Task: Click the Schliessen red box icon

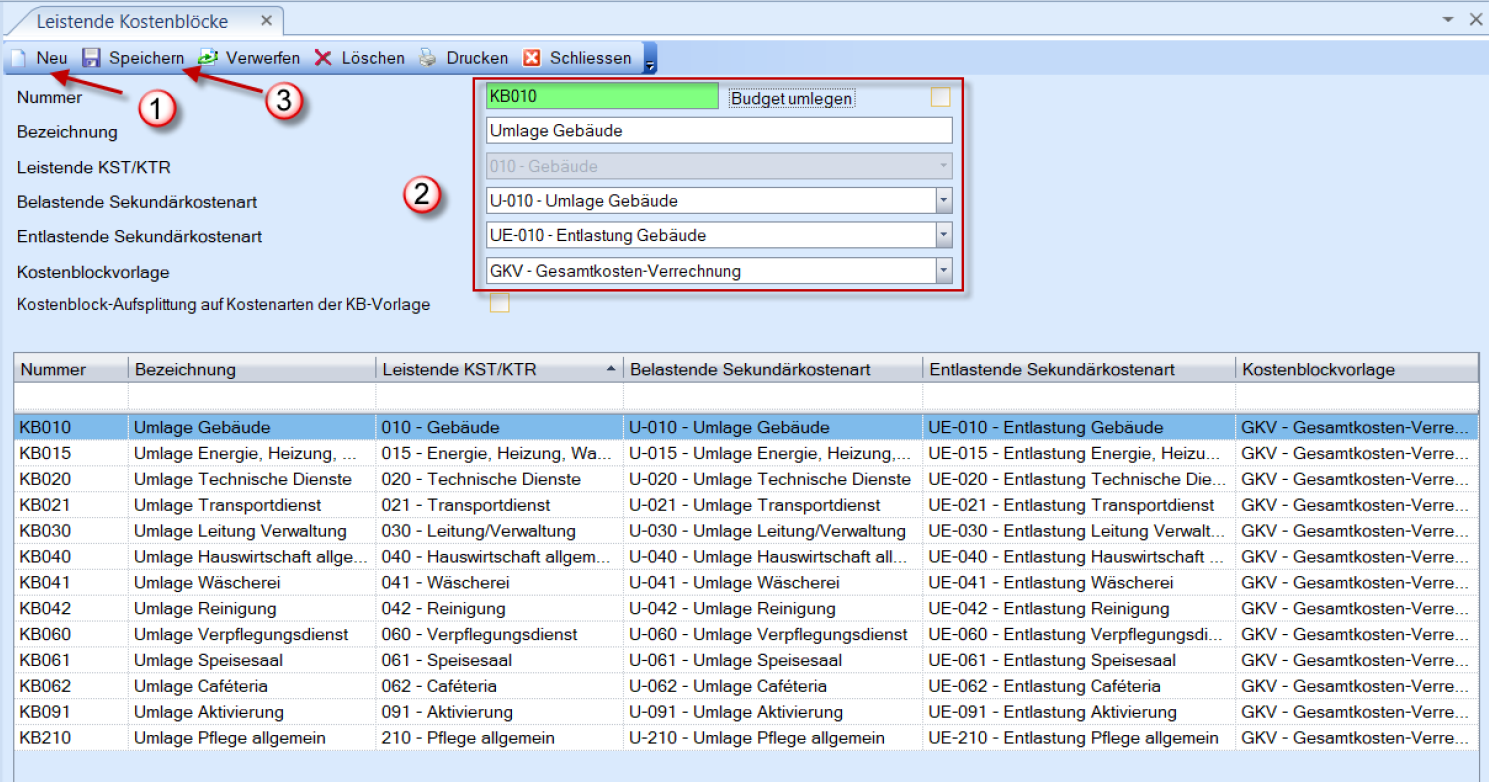Action: [532, 58]
